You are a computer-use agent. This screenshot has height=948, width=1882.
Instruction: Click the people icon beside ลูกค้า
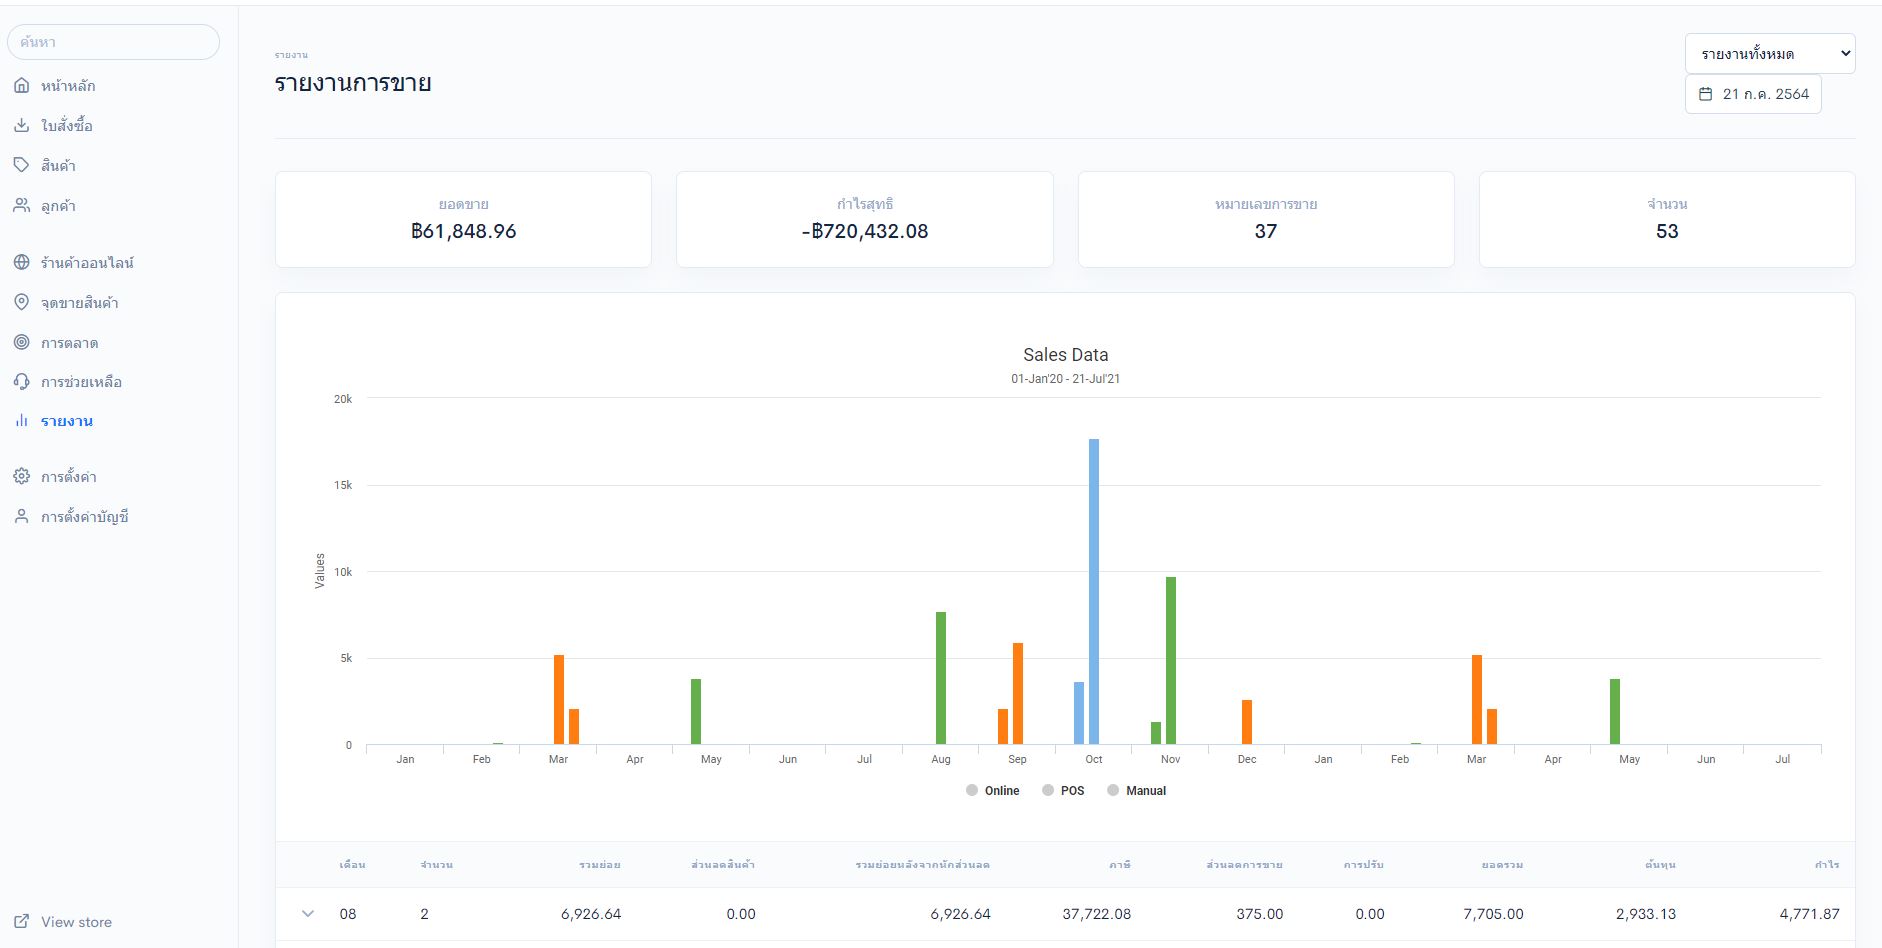click(x=21, y=205)
